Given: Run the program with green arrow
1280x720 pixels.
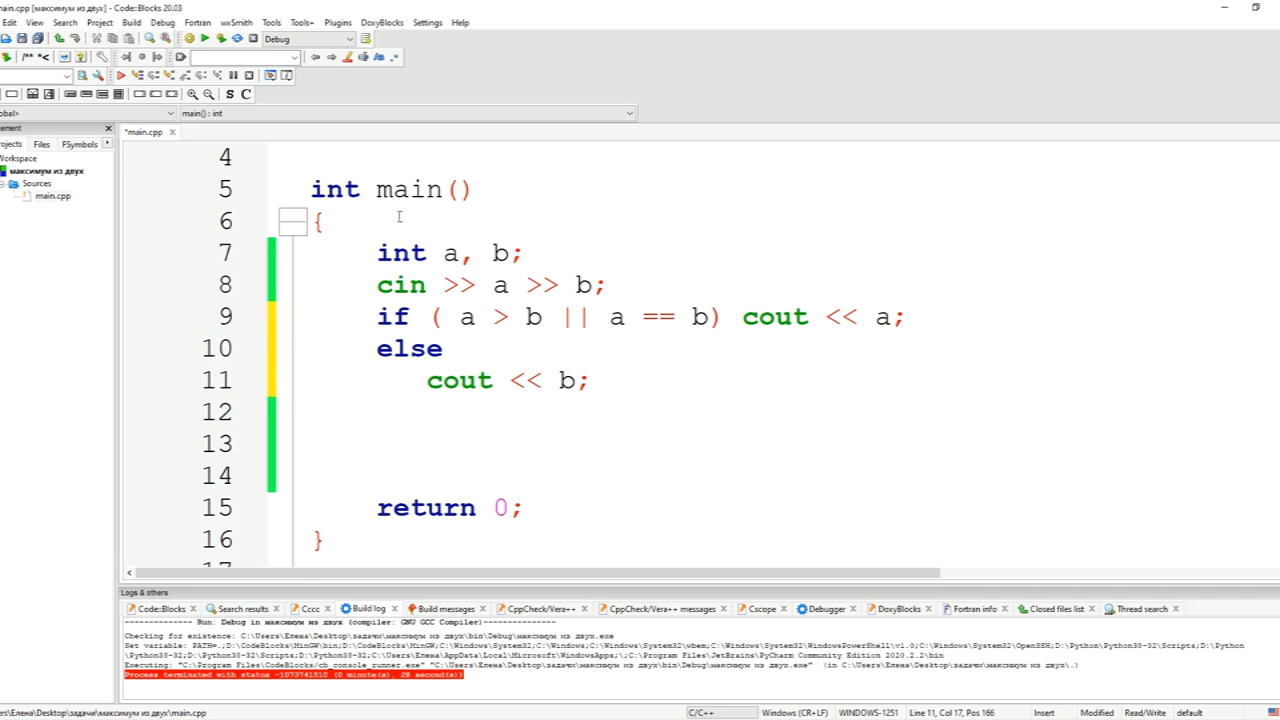Looking at the screenshot, I should [x=205, y=38].
